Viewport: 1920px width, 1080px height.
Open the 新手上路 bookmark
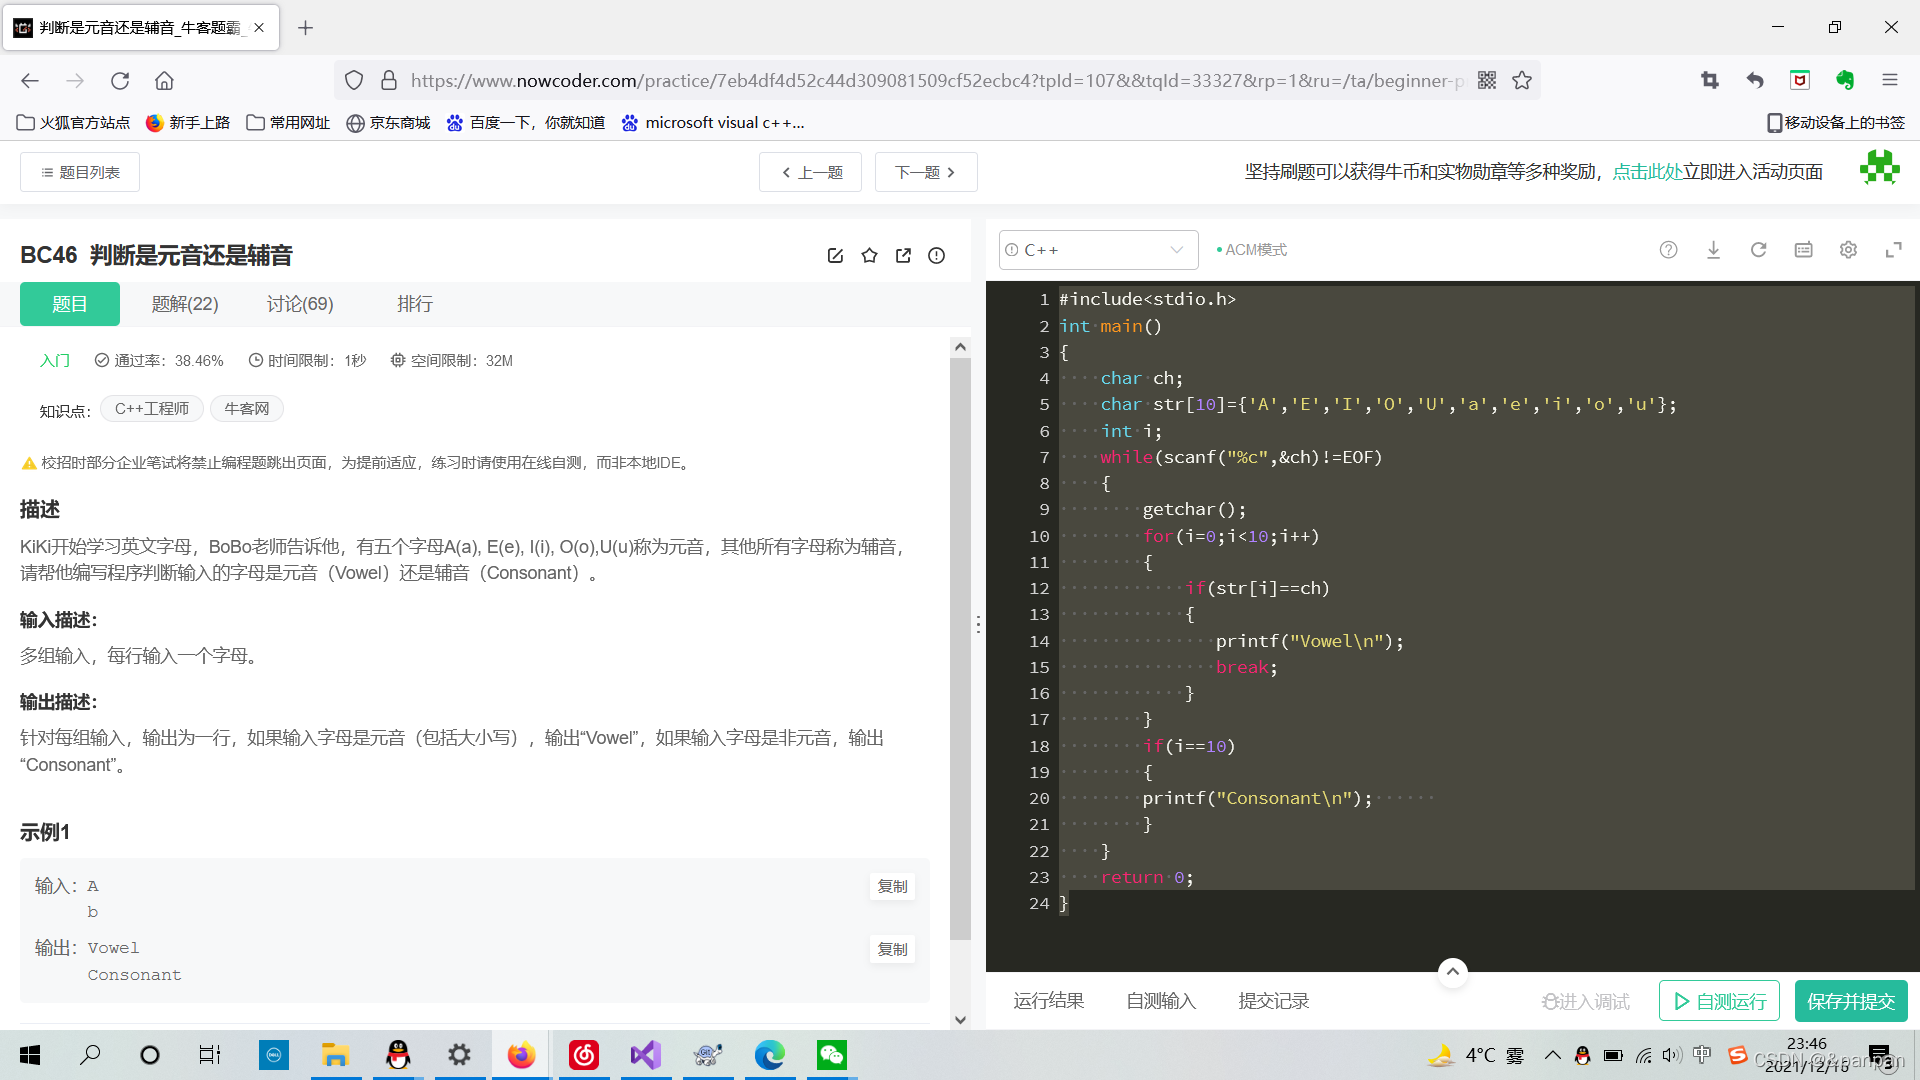(188, 122)
